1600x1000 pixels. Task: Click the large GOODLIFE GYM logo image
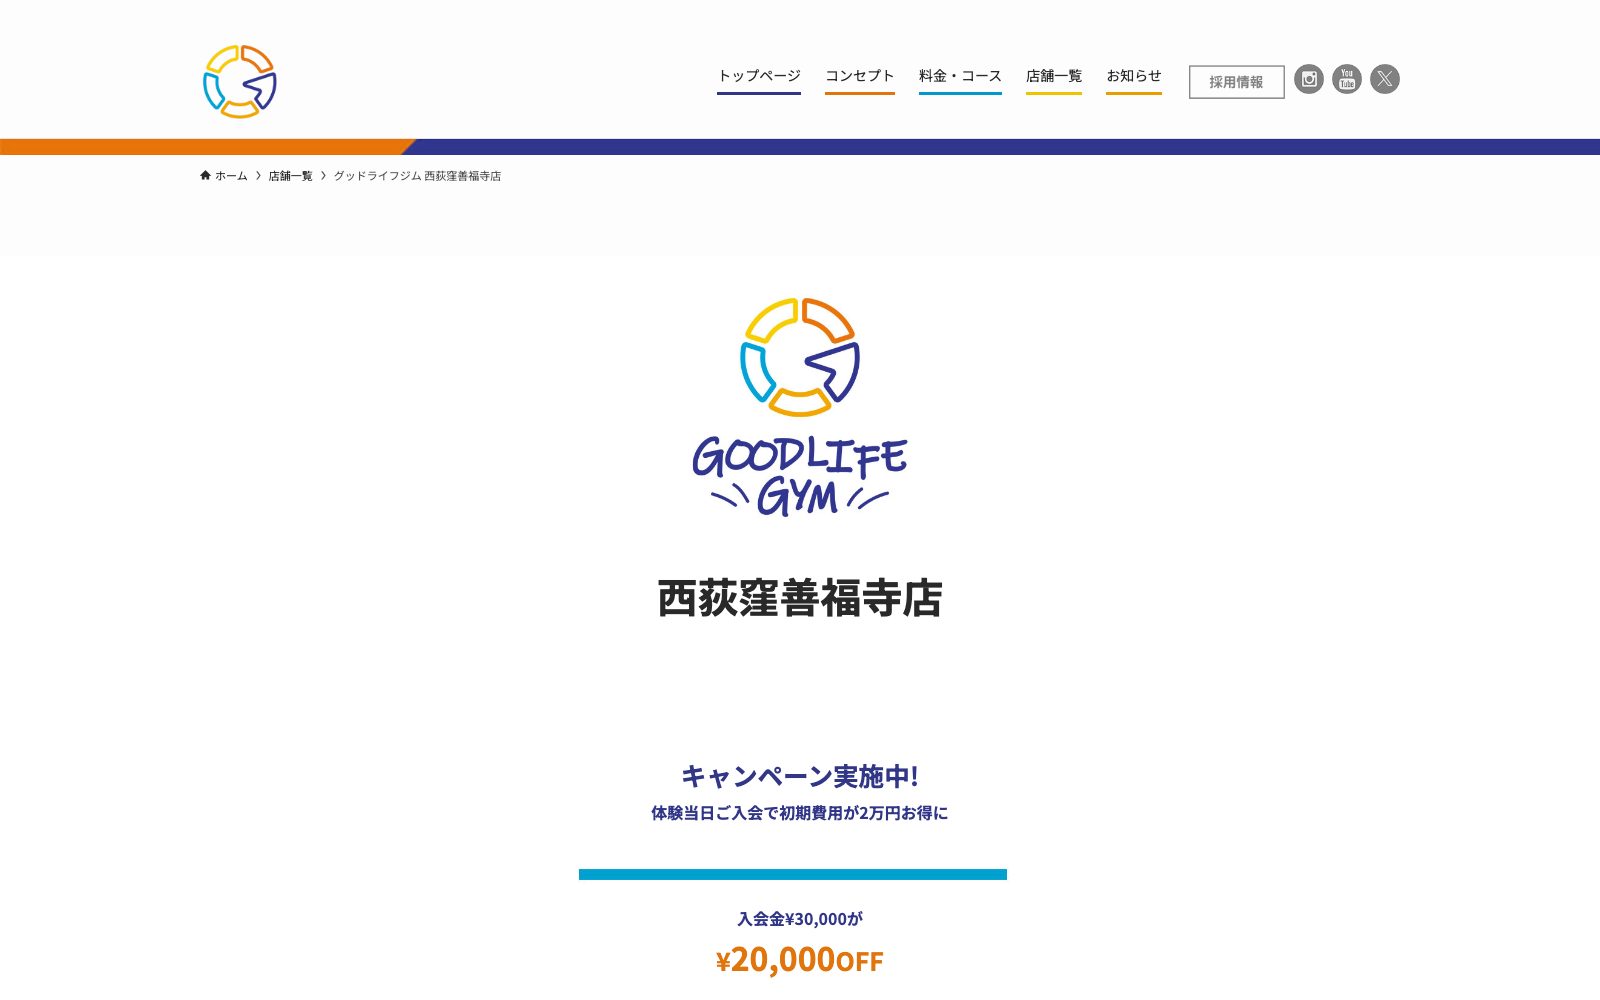(800, 407)
